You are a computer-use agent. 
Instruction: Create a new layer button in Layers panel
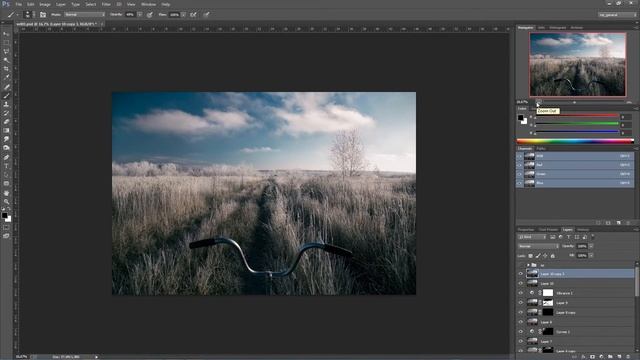619,357
